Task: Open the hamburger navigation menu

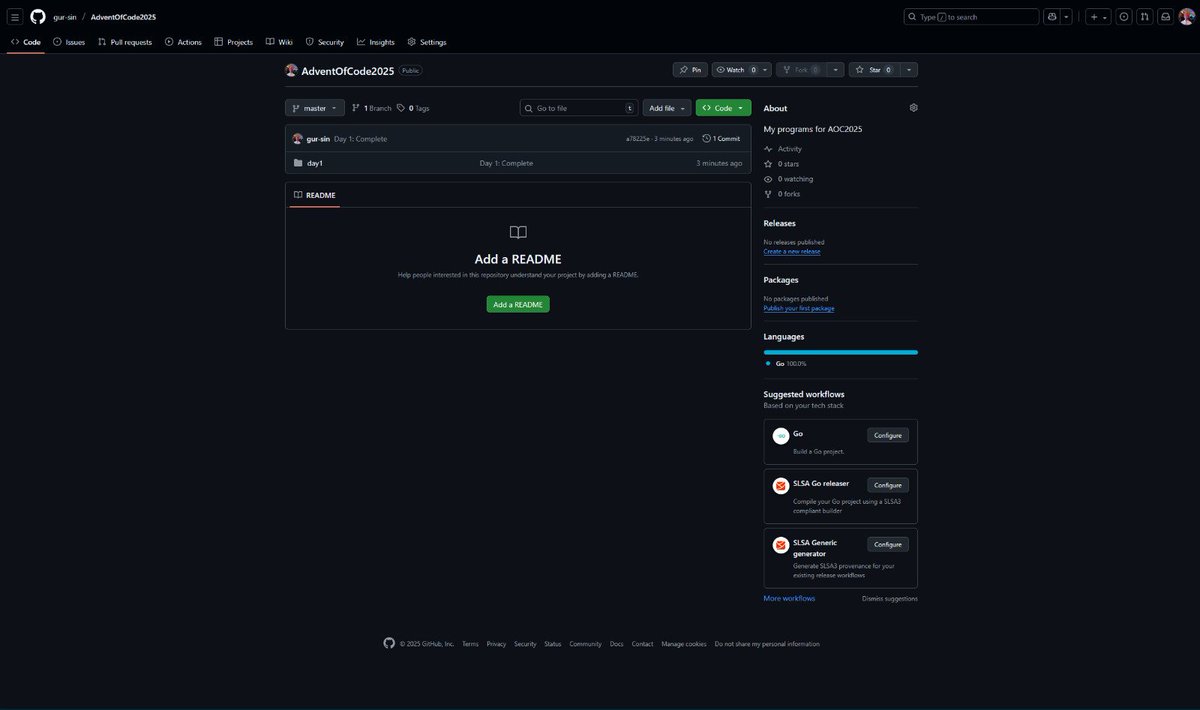Action: pyautogui.click(x=15, y=17)
